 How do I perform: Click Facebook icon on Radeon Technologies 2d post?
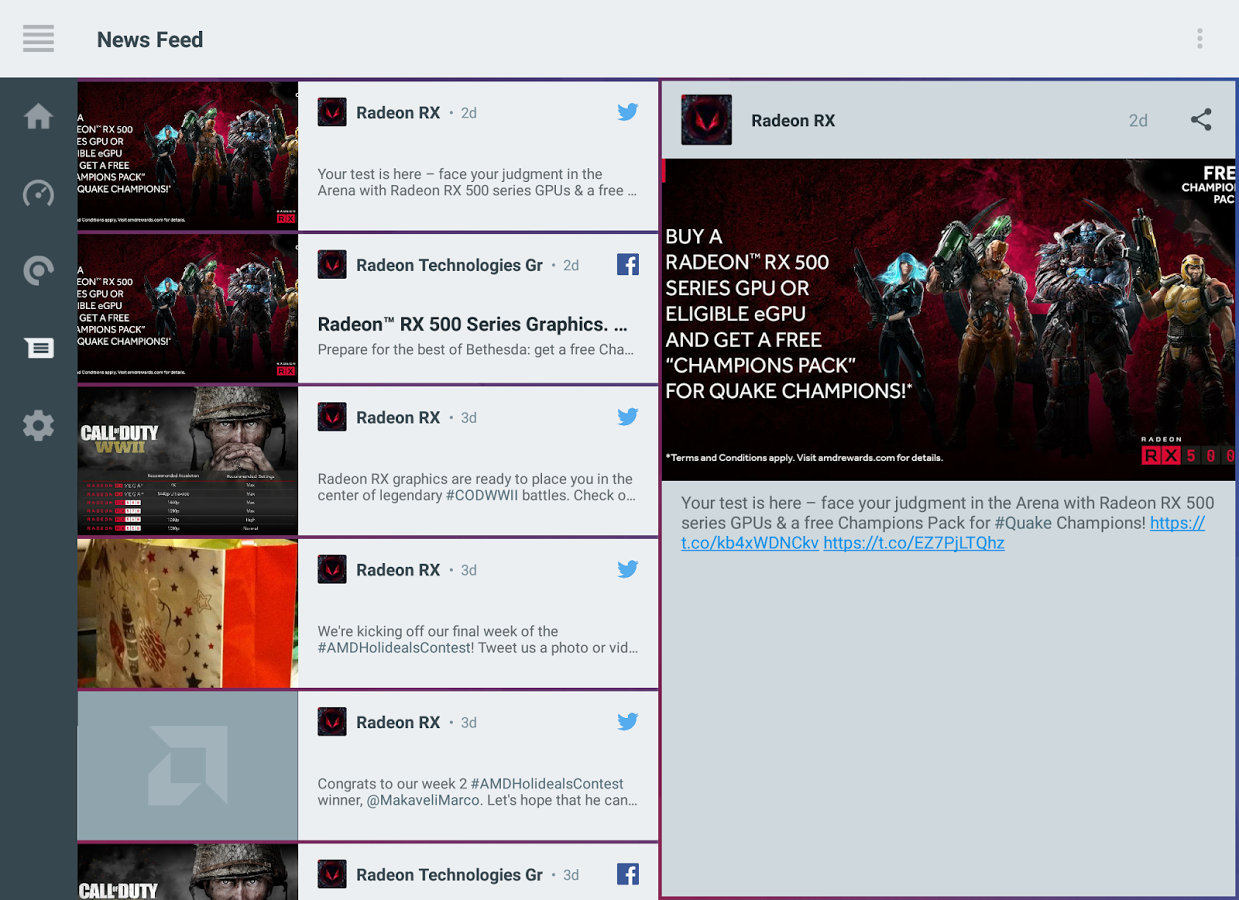627,265
